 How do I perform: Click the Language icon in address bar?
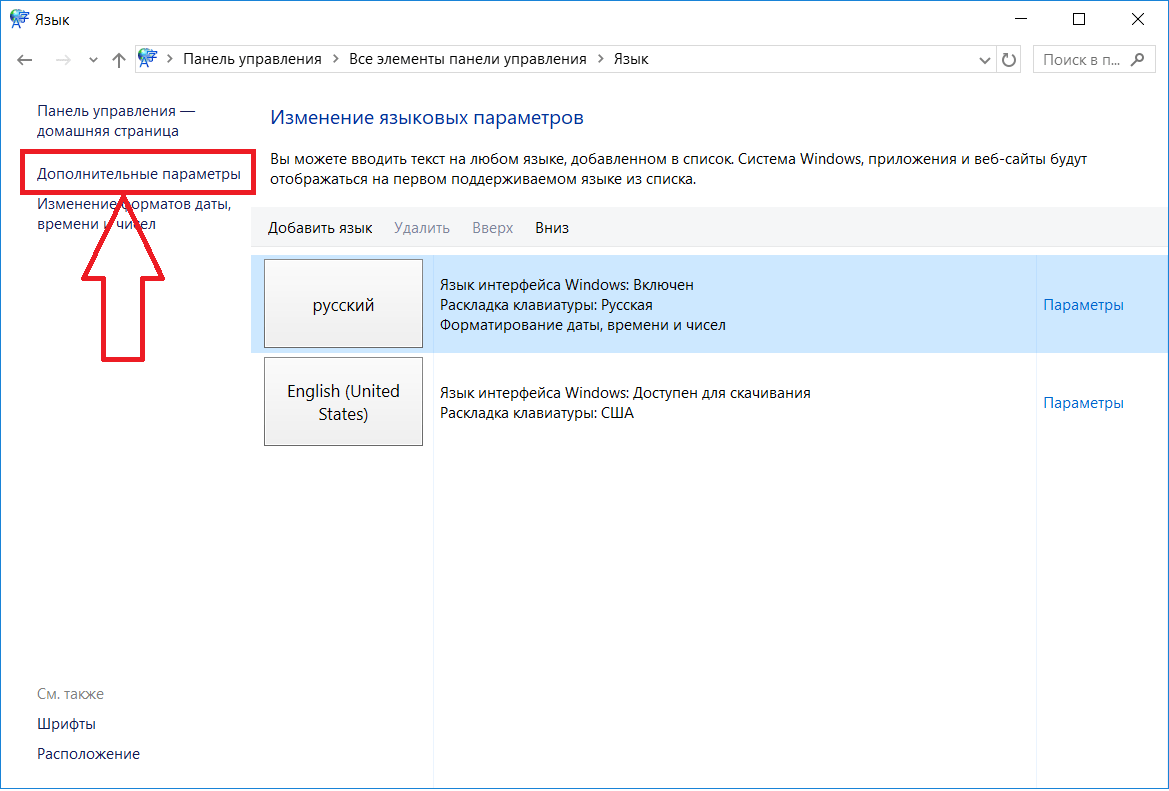[148, 58]
